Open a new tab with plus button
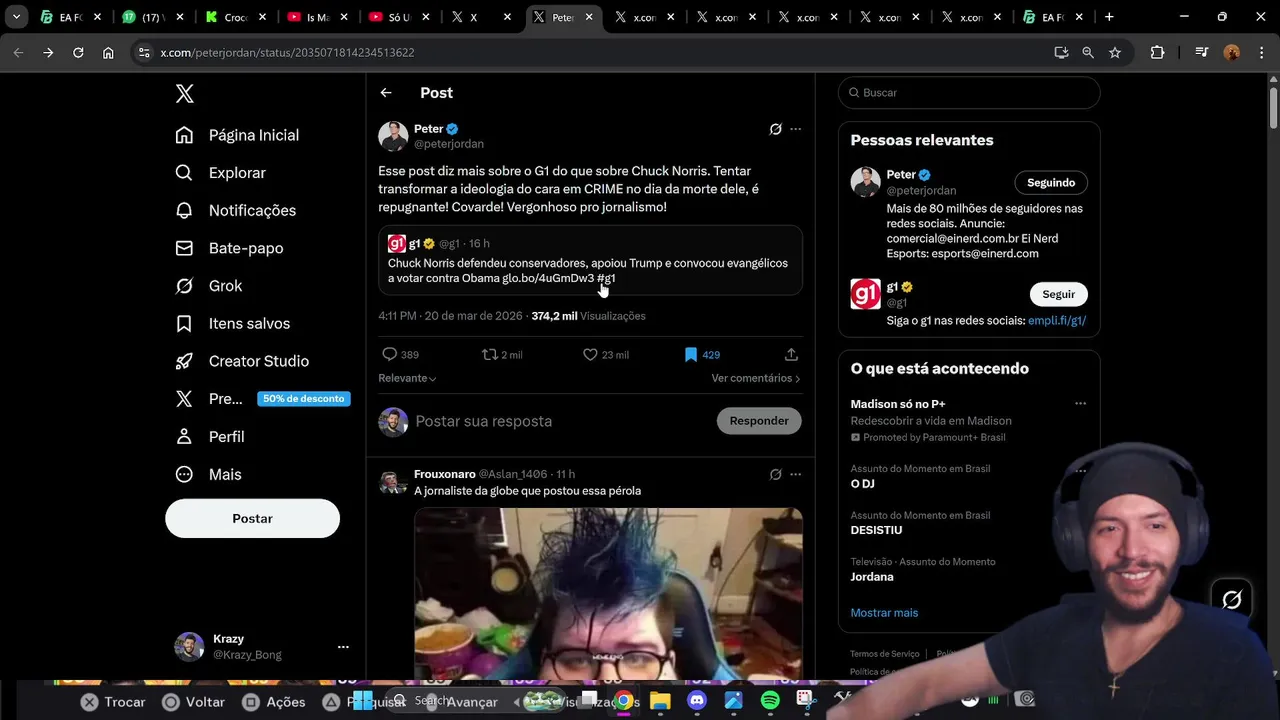1280x720 pixels. click(x=1109, y=17)
